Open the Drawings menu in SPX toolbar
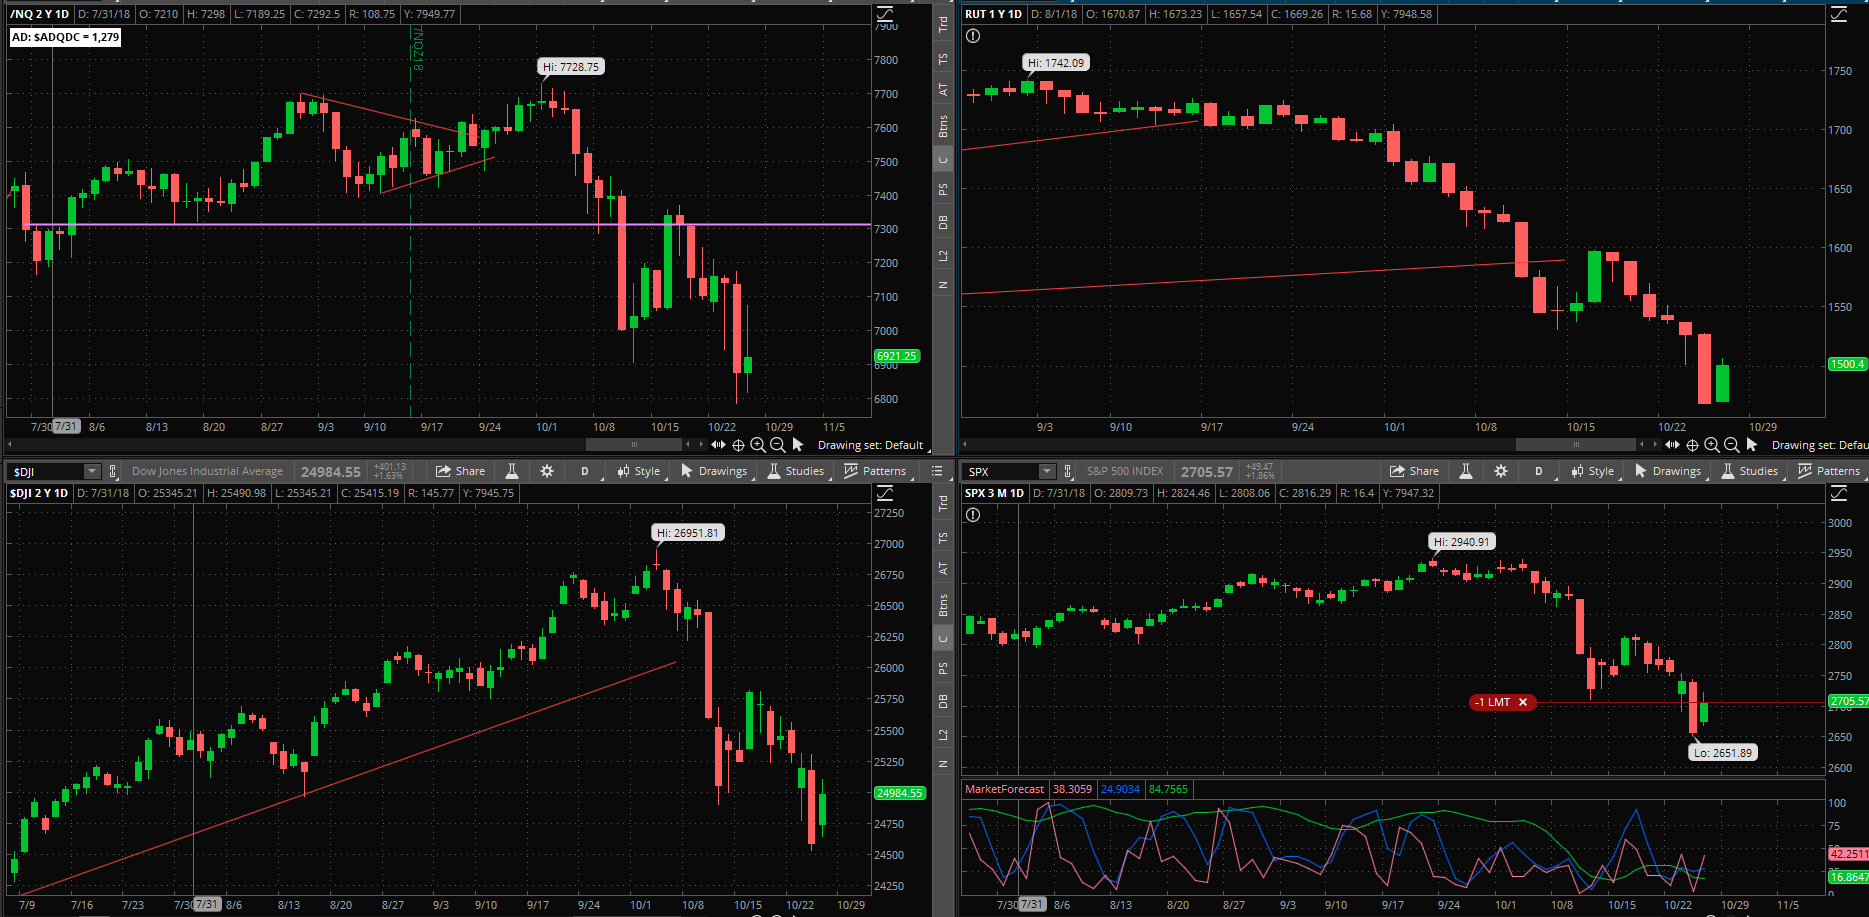This screenshot has height=917, width=1869. 1669,471
